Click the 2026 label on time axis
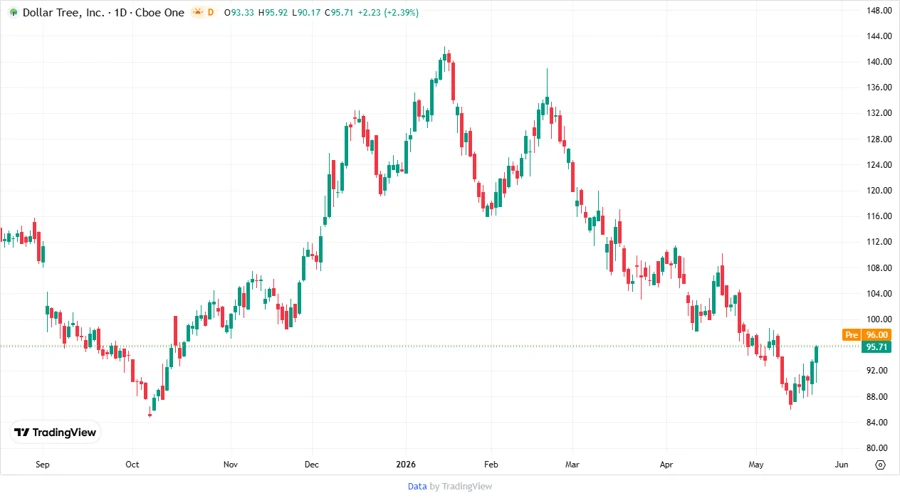The image size is (900, 498). [406, 464]
